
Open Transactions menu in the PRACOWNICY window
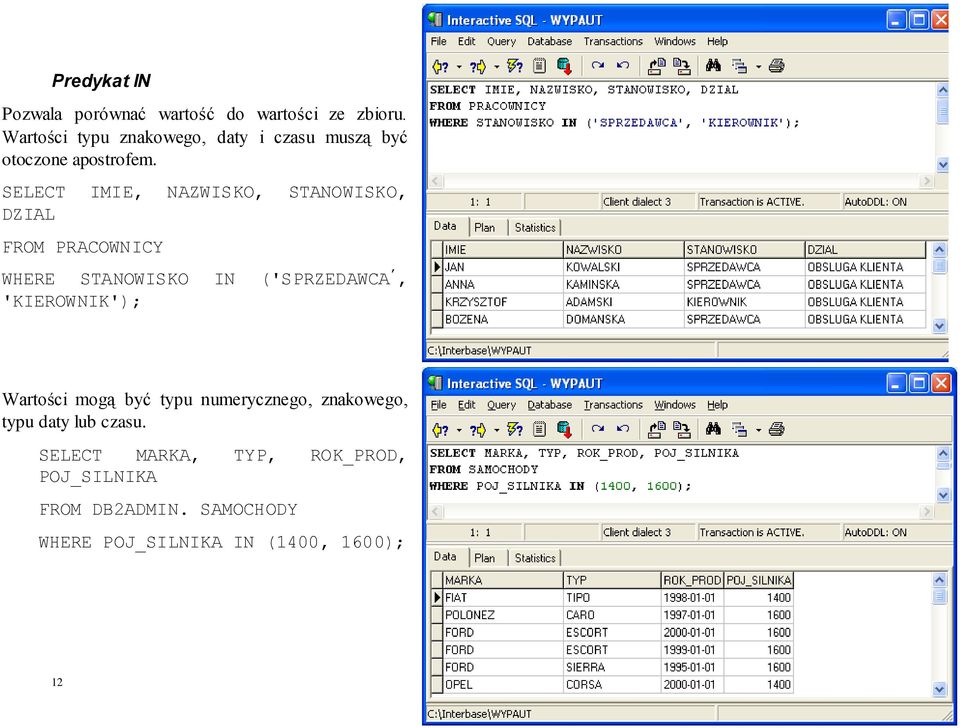[x=613, y=42]
